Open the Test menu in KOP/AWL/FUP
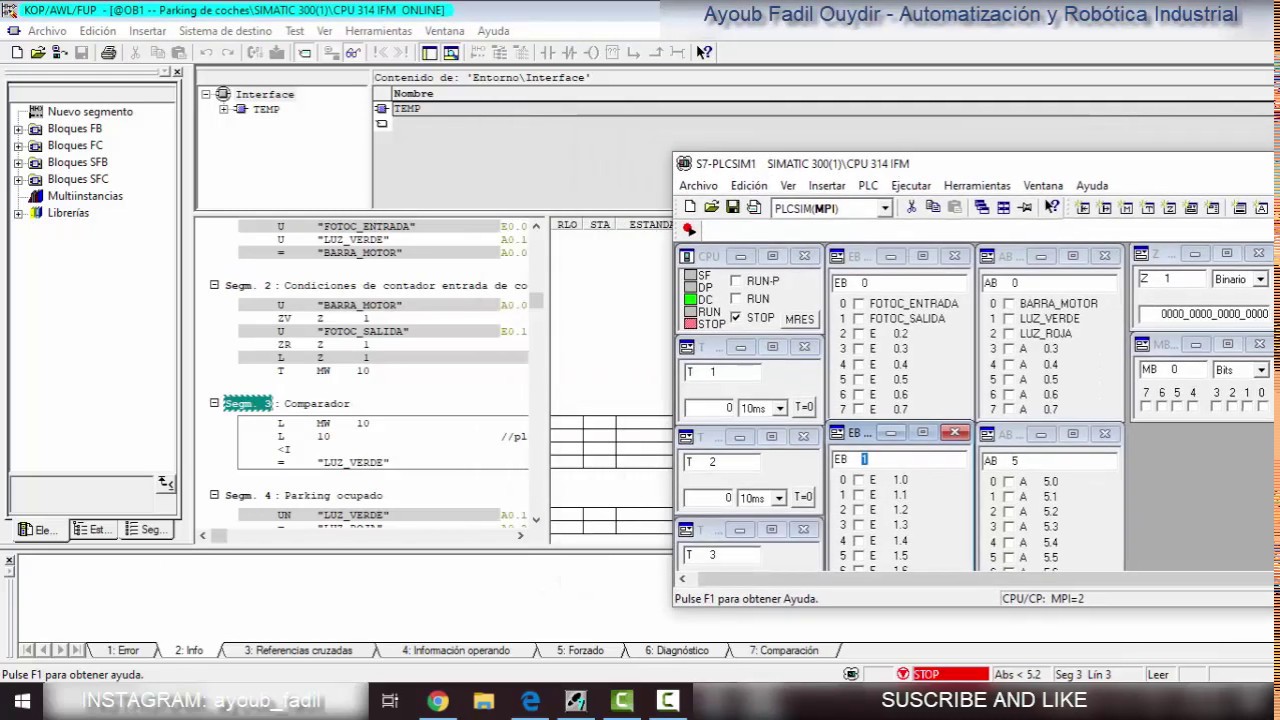Viewport: 1280px width, 720px height. click(294, 31)
